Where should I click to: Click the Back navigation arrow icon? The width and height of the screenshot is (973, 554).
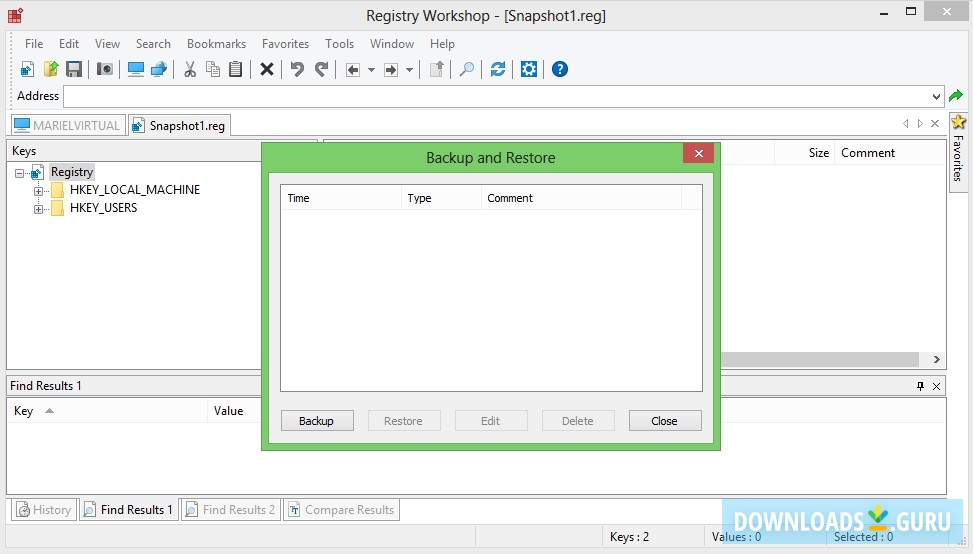coord(352,69)
